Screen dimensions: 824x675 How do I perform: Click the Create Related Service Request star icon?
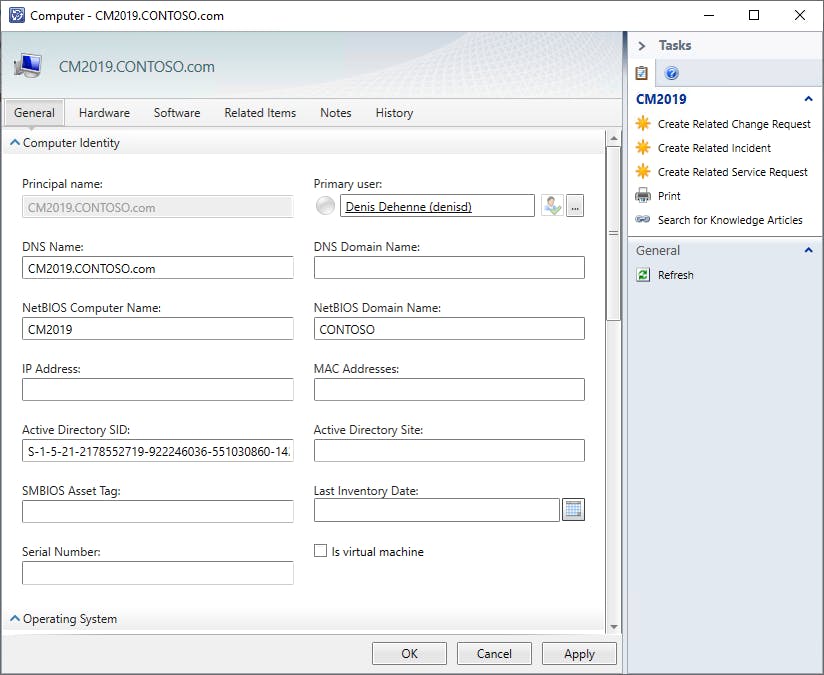click(643, 171)
